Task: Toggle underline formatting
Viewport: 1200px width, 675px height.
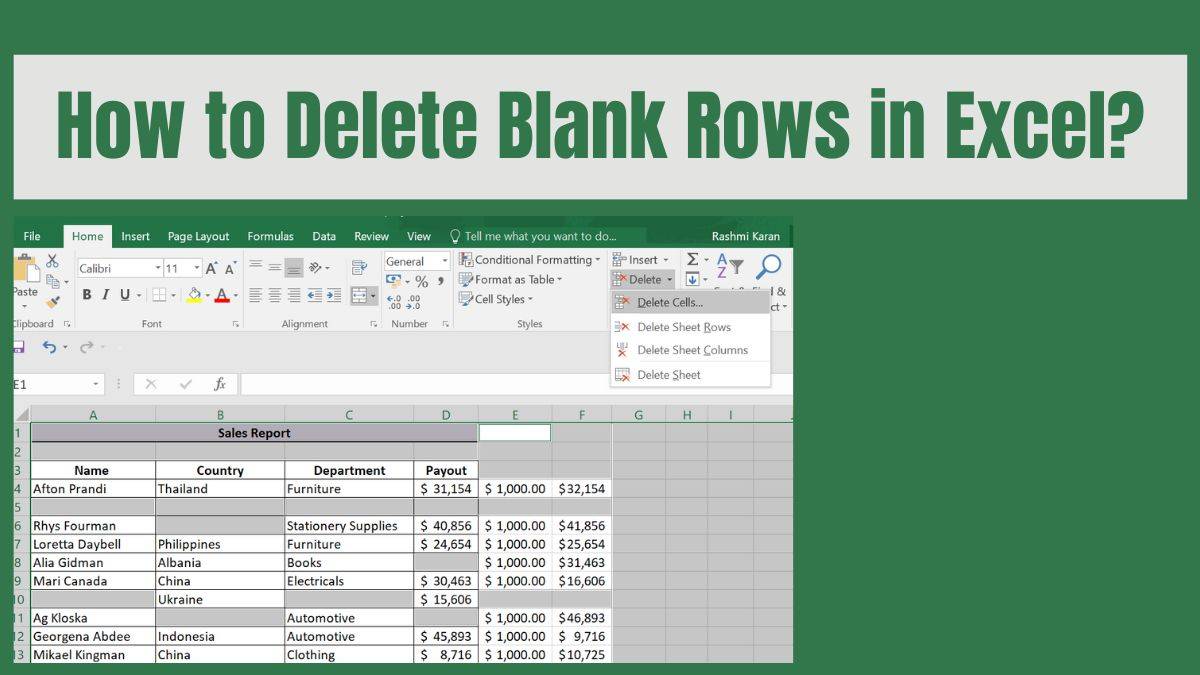Action: (124, 295)
